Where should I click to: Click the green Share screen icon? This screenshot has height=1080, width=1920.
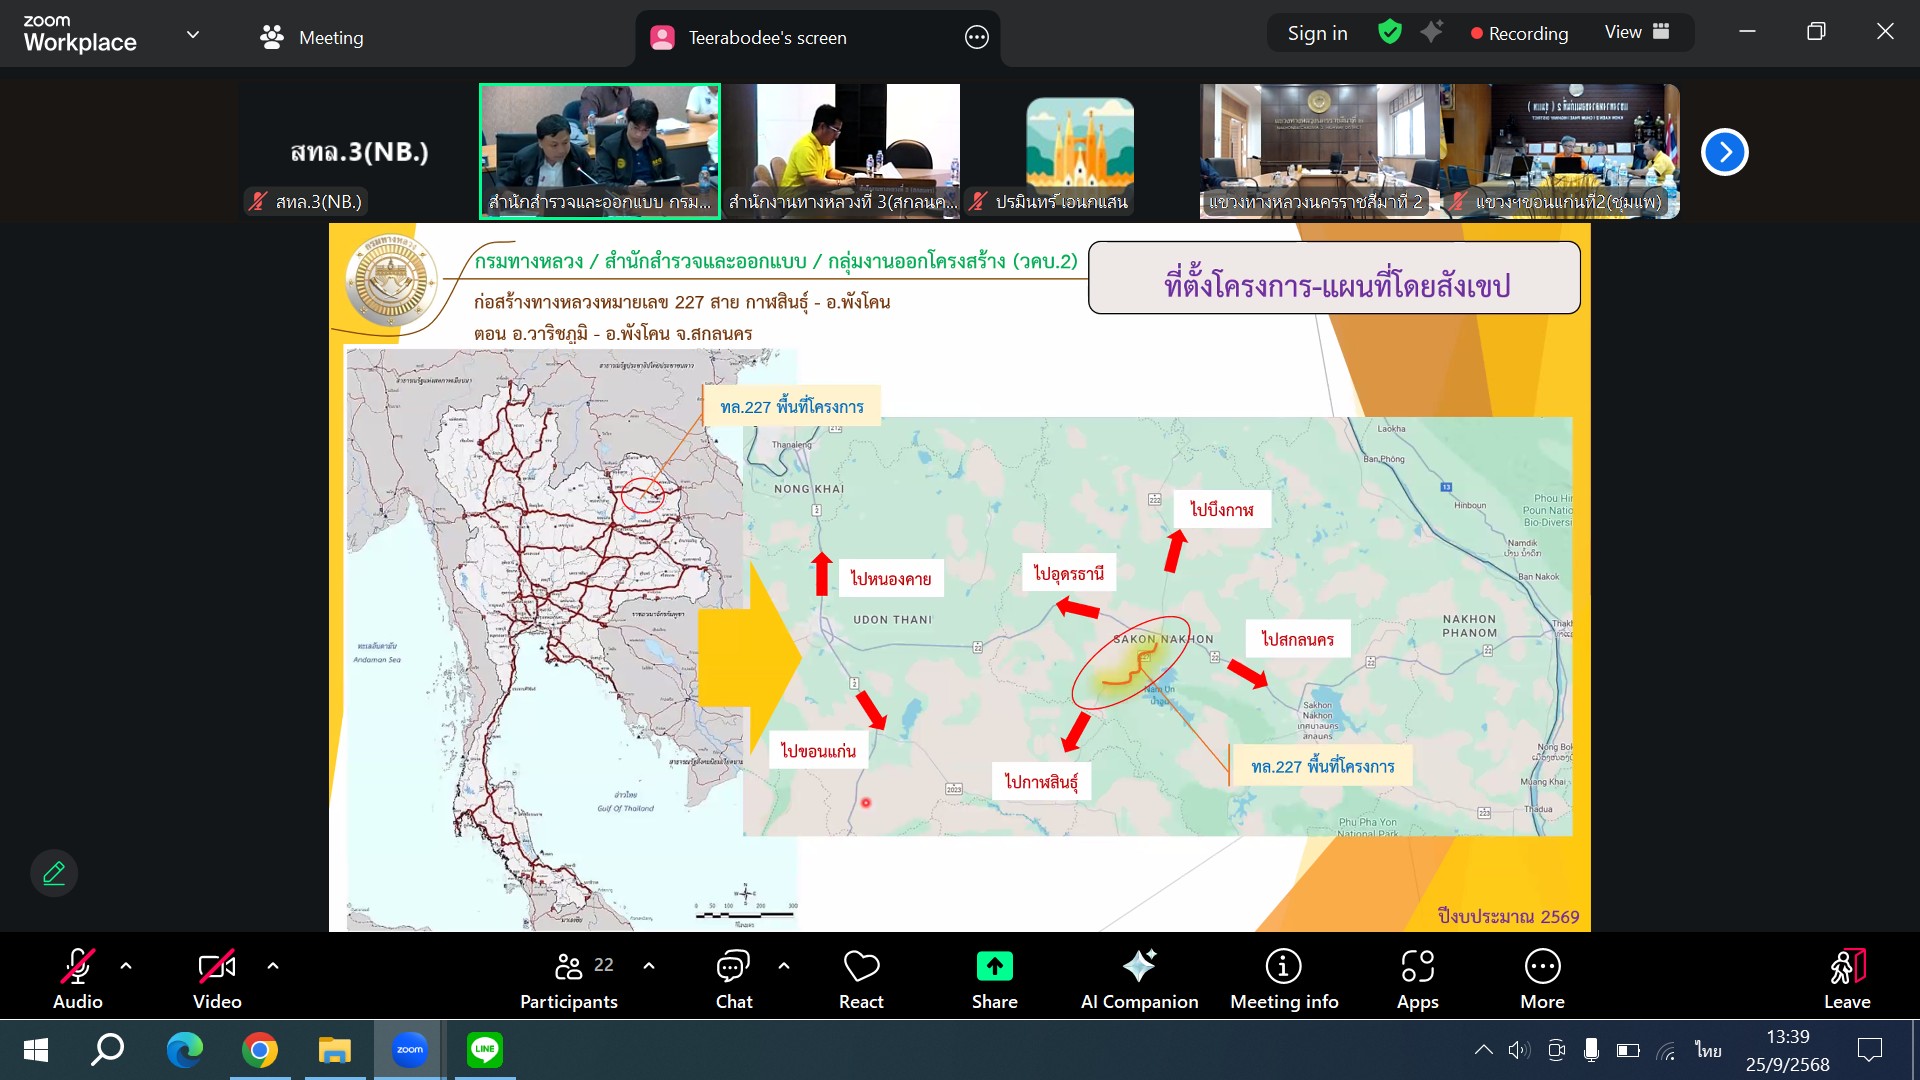tap(994, 967)
